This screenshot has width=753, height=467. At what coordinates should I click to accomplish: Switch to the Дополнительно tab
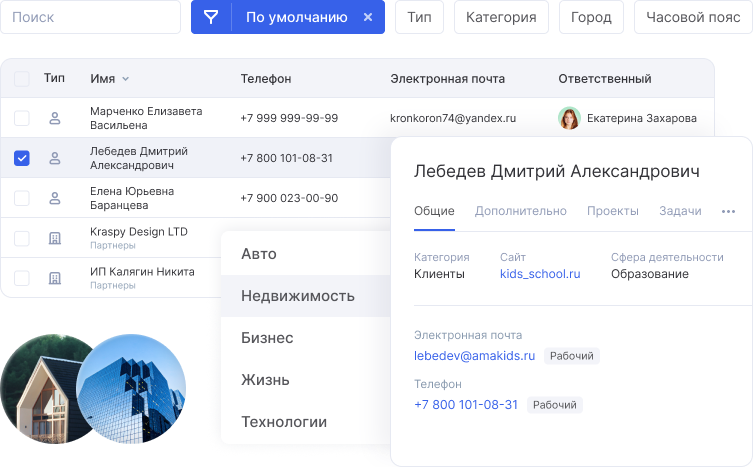(520, 211)
